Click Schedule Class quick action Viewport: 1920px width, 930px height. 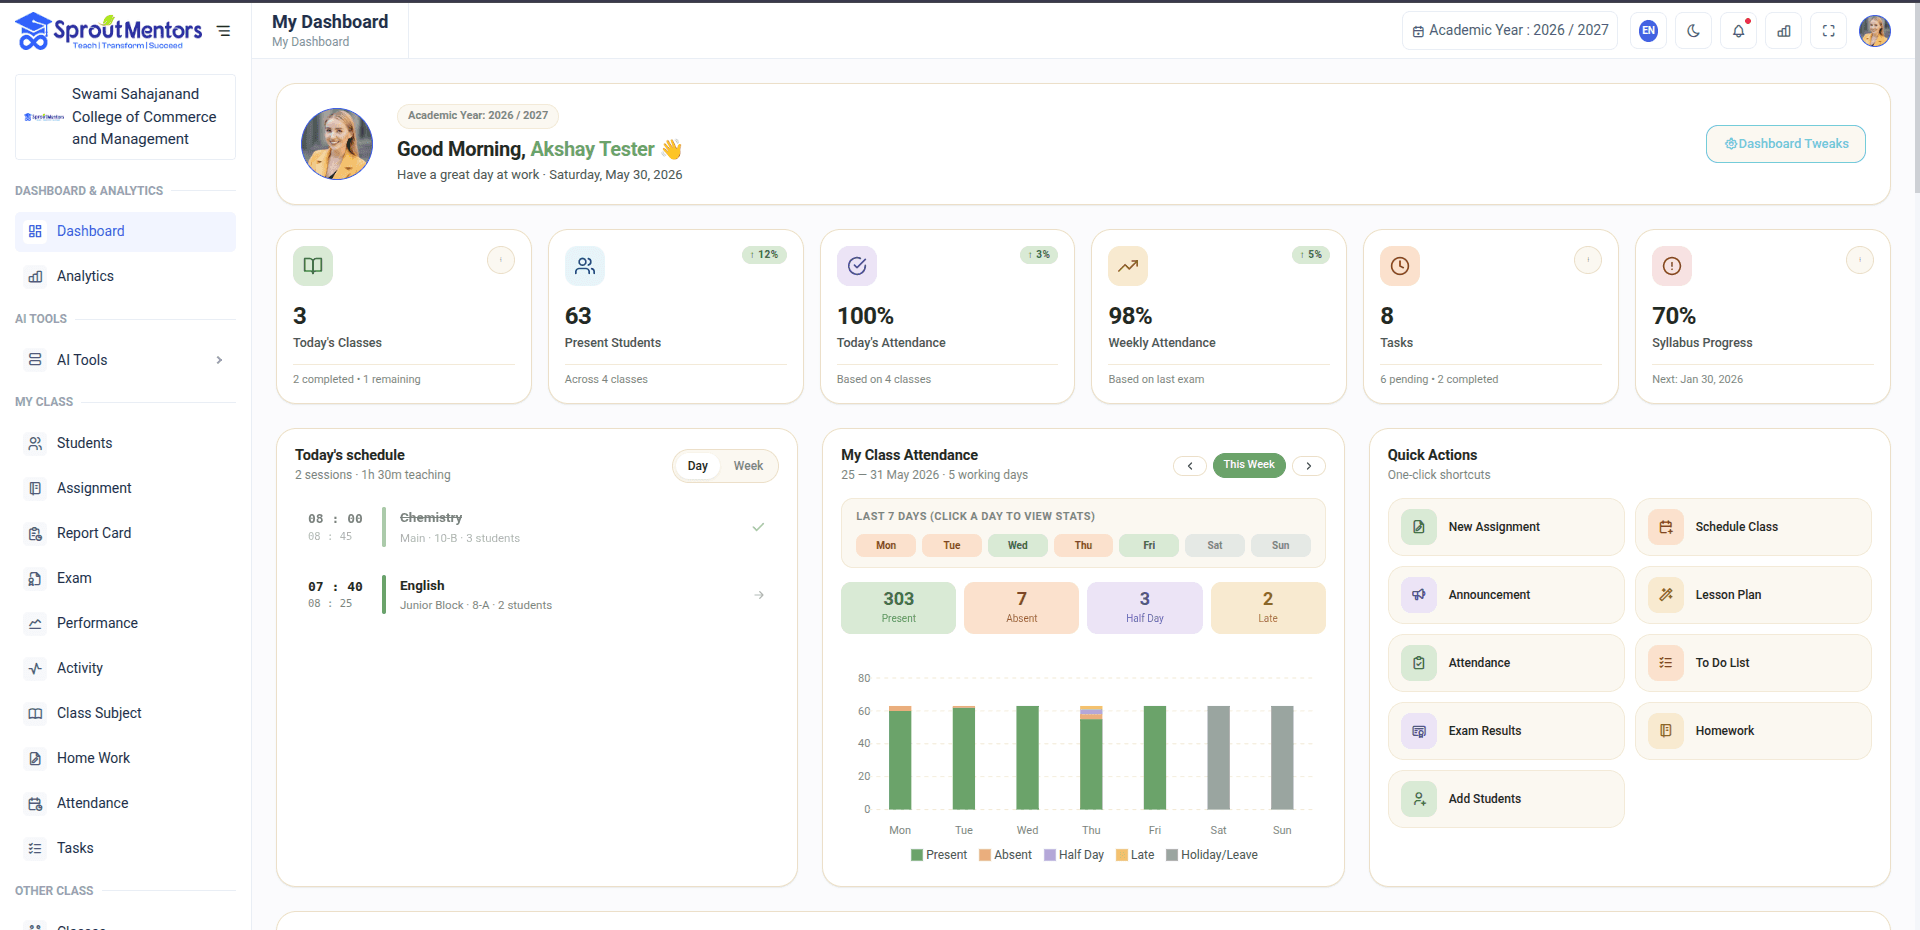[1753, 527]
